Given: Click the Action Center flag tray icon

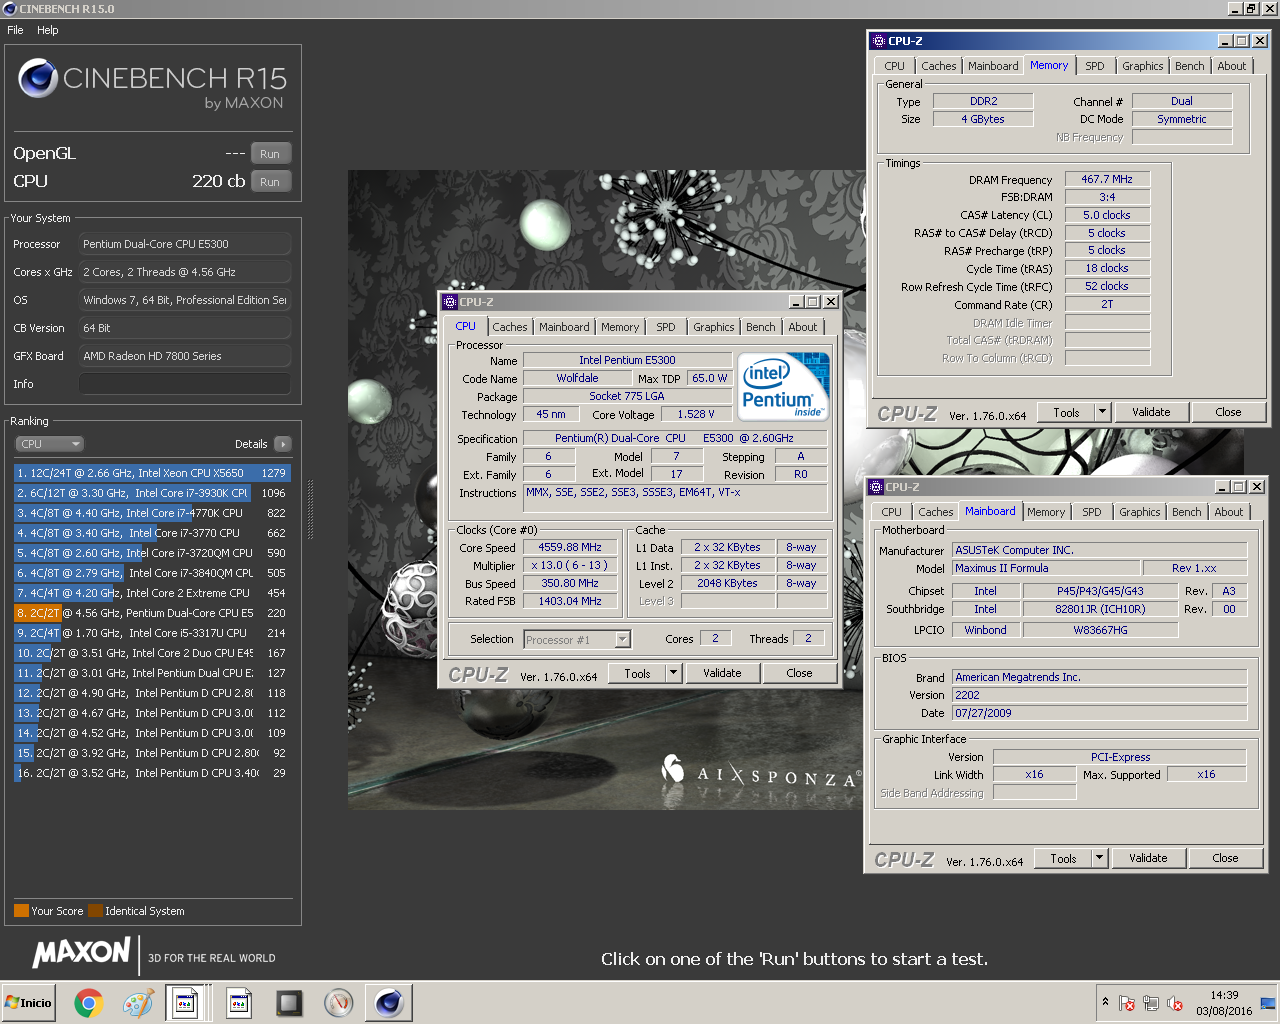Looking at the screenshot, I should 1127,1003.
